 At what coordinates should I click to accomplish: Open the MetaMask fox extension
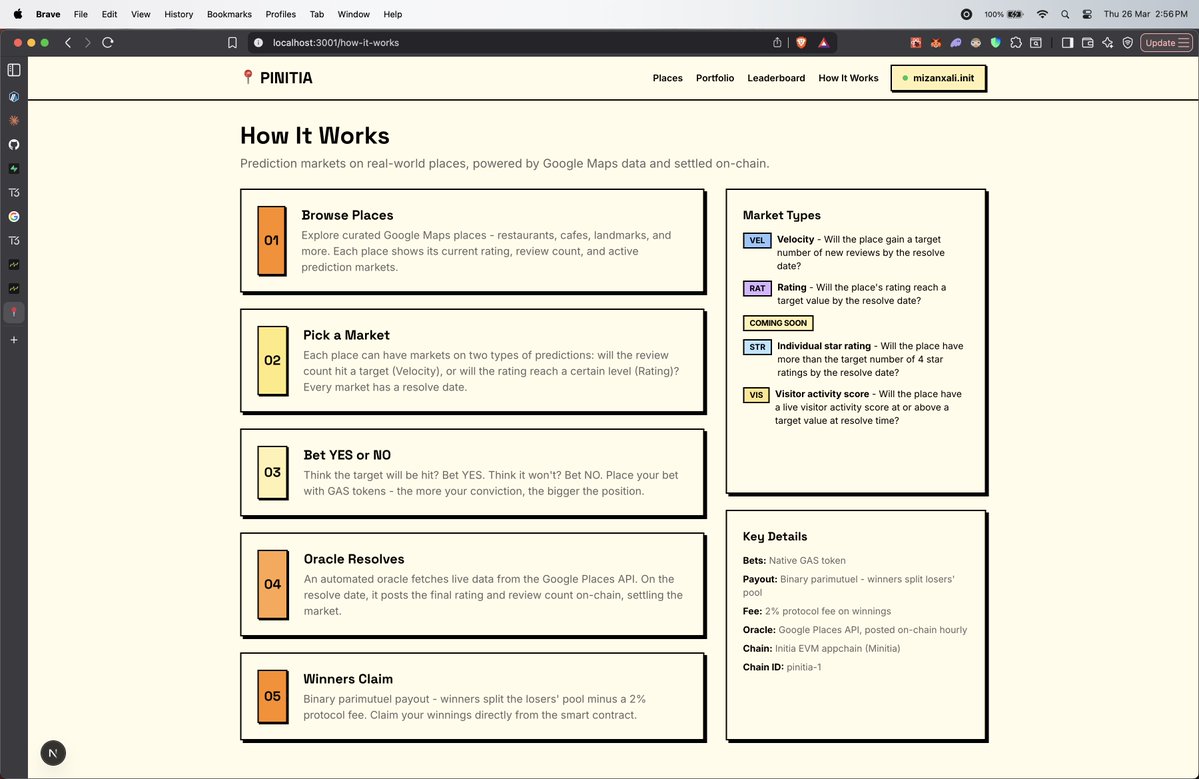pyautogui.click(x=935, y=43)
